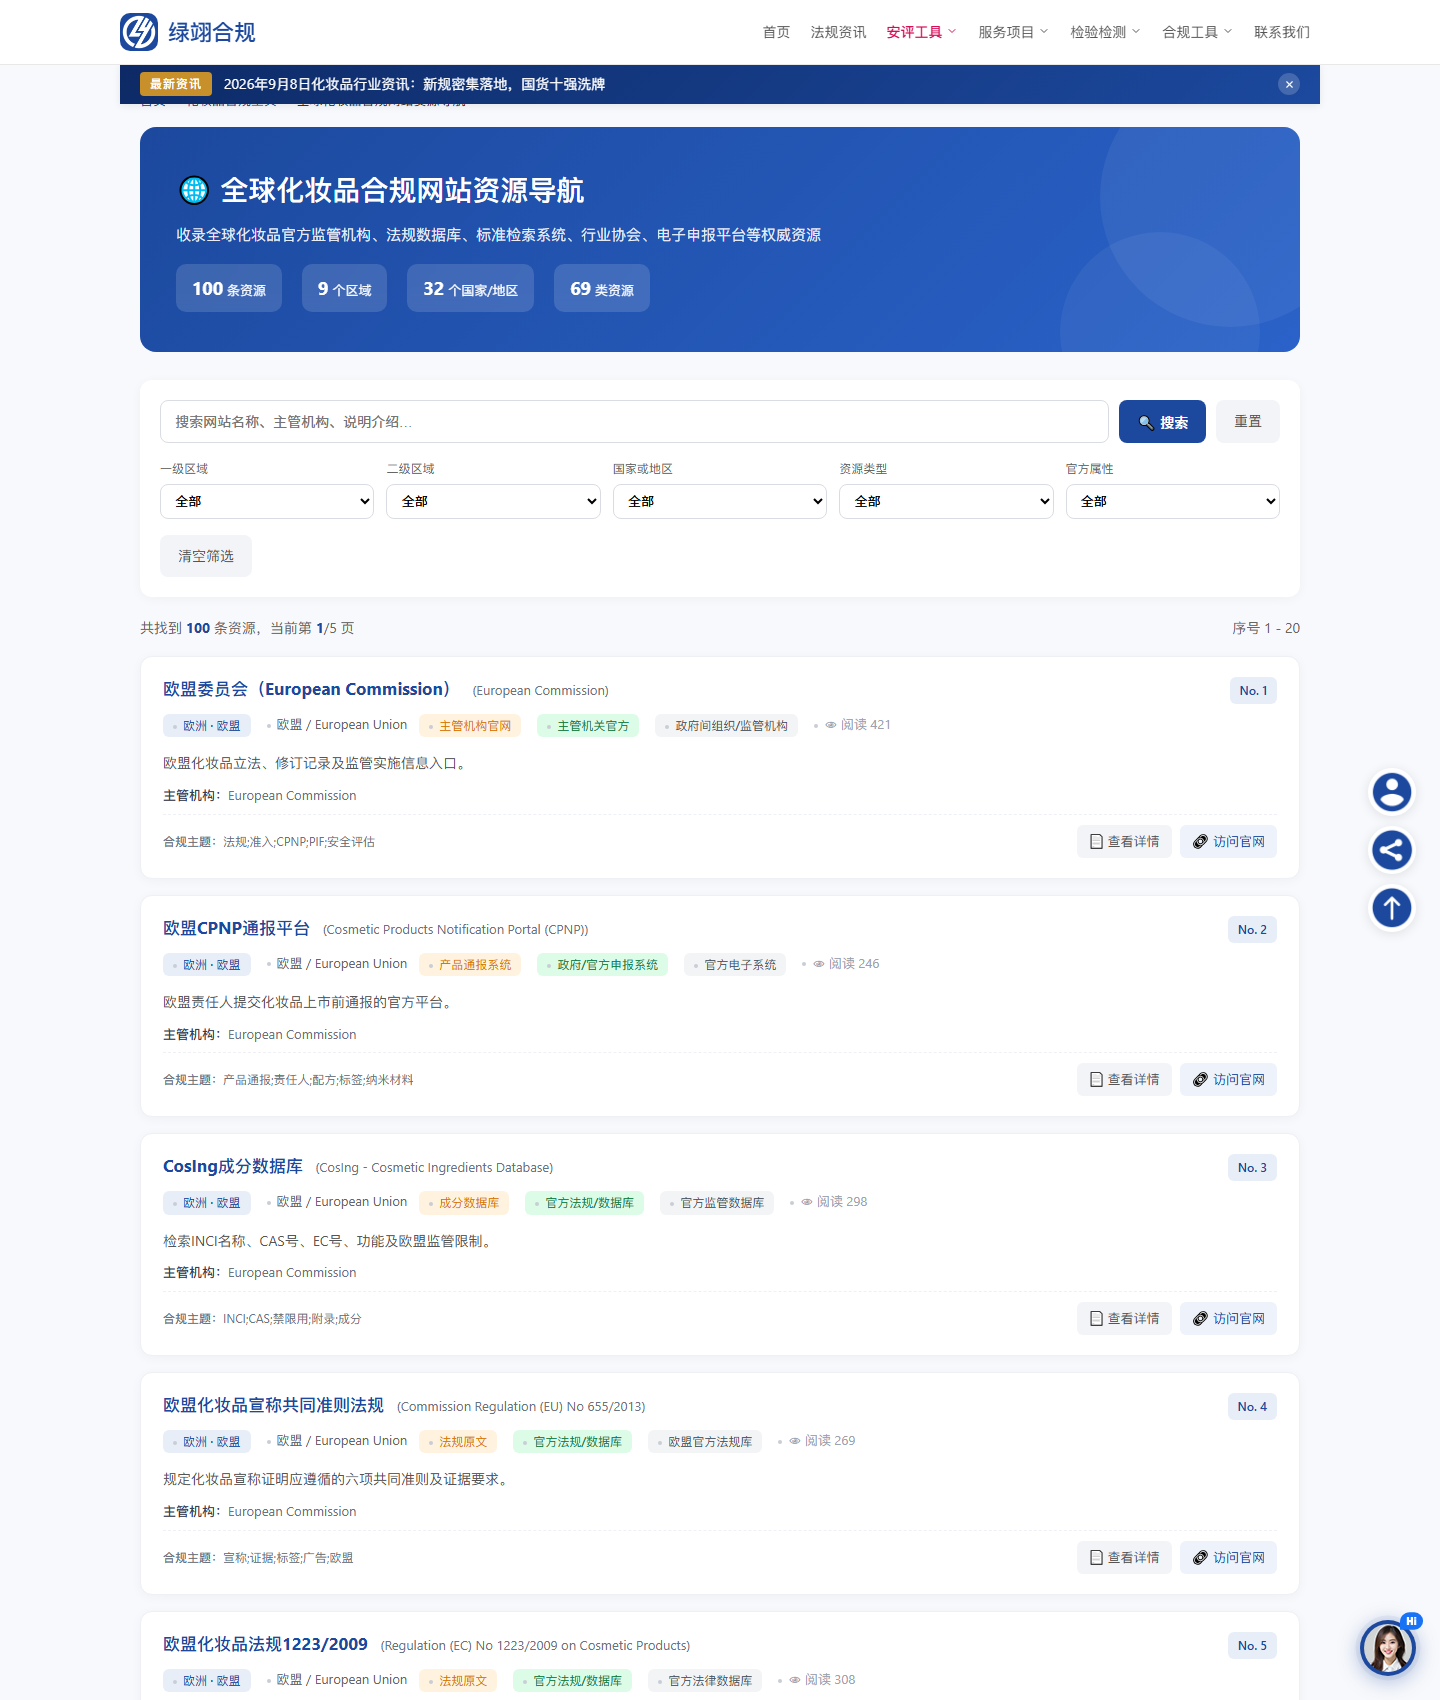The width and height of the screenshot is (1440, 1700).
Task: Click 查看详情 for 欧盟化妆品宣称共同准则法规 card
Action: tap(1124, 1558)
